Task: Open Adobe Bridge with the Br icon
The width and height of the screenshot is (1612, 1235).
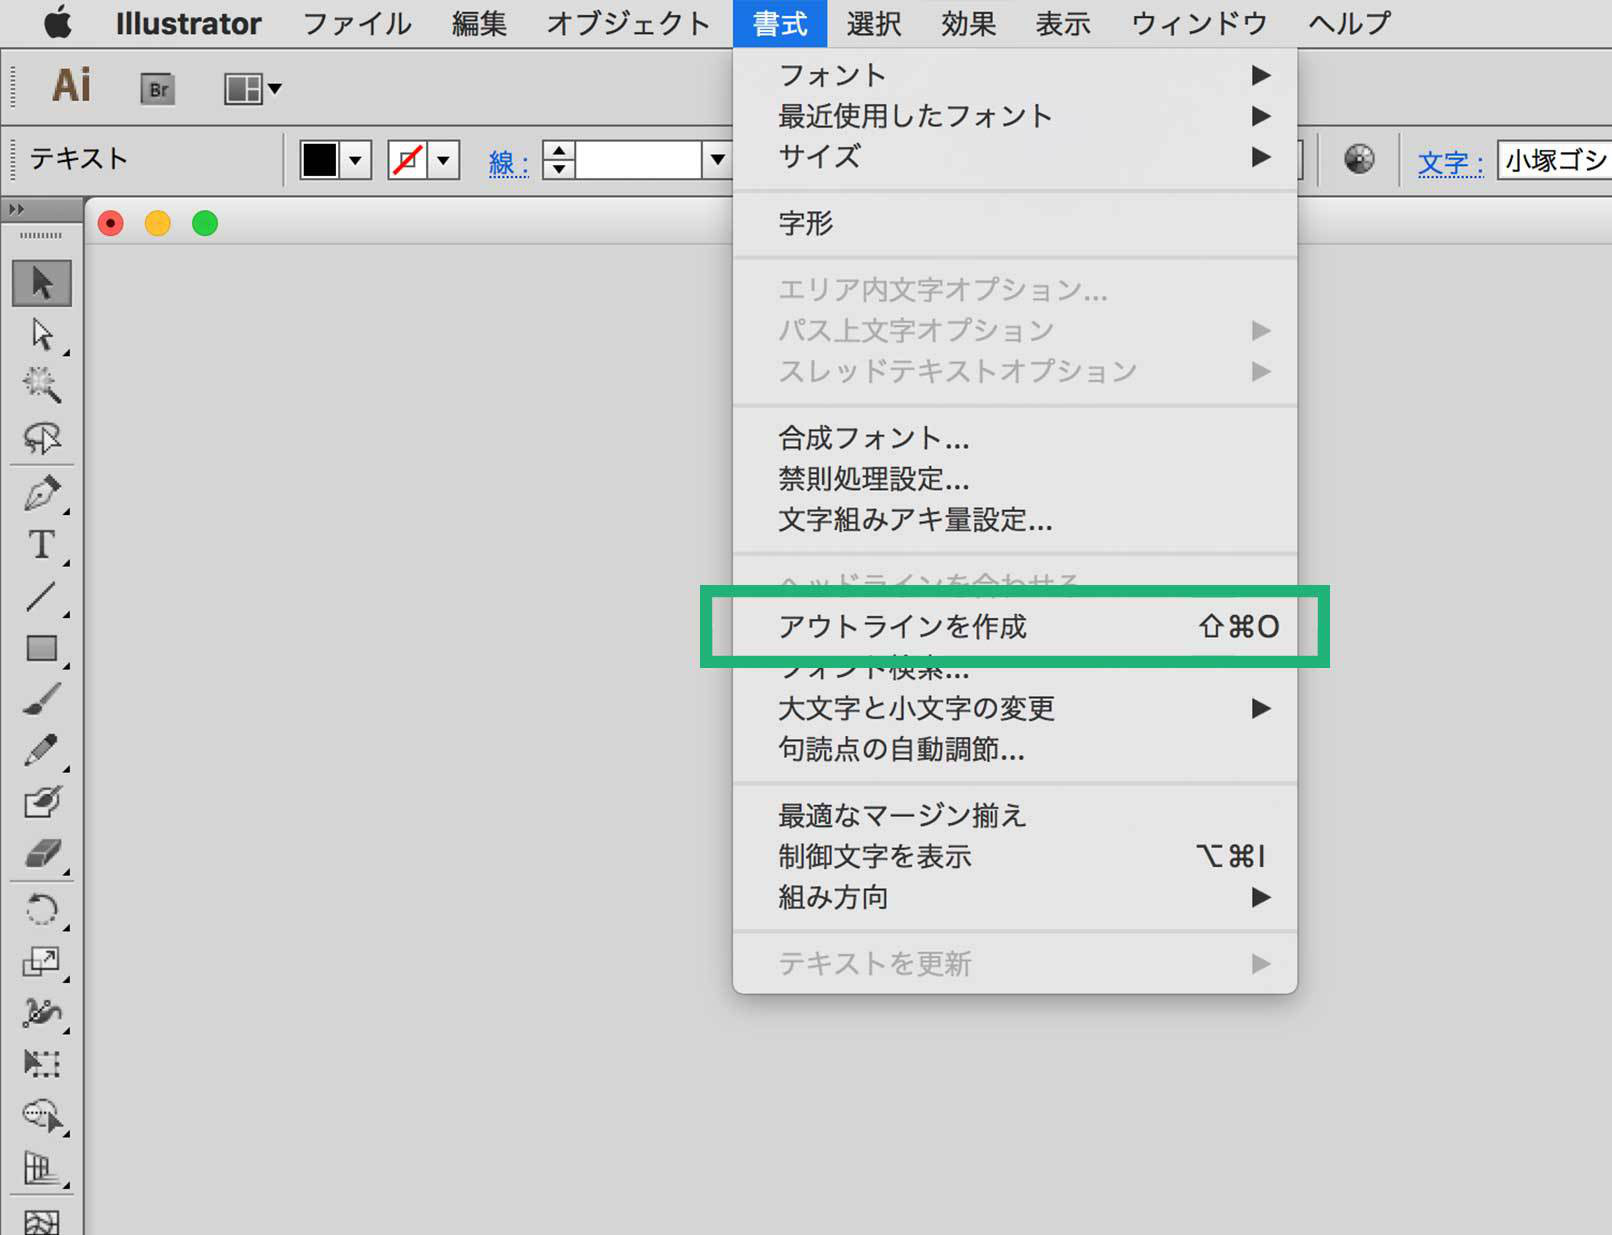Action: point(157,88)
